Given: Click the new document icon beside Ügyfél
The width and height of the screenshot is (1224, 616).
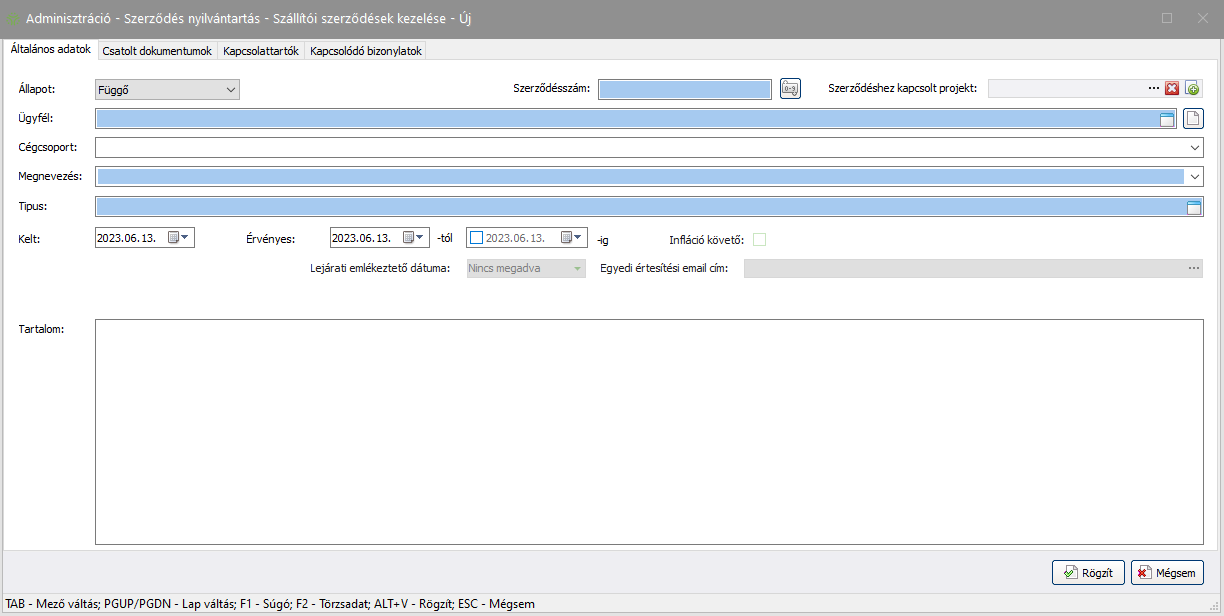Looking at the screenshot, I should tap(1192, 119).
